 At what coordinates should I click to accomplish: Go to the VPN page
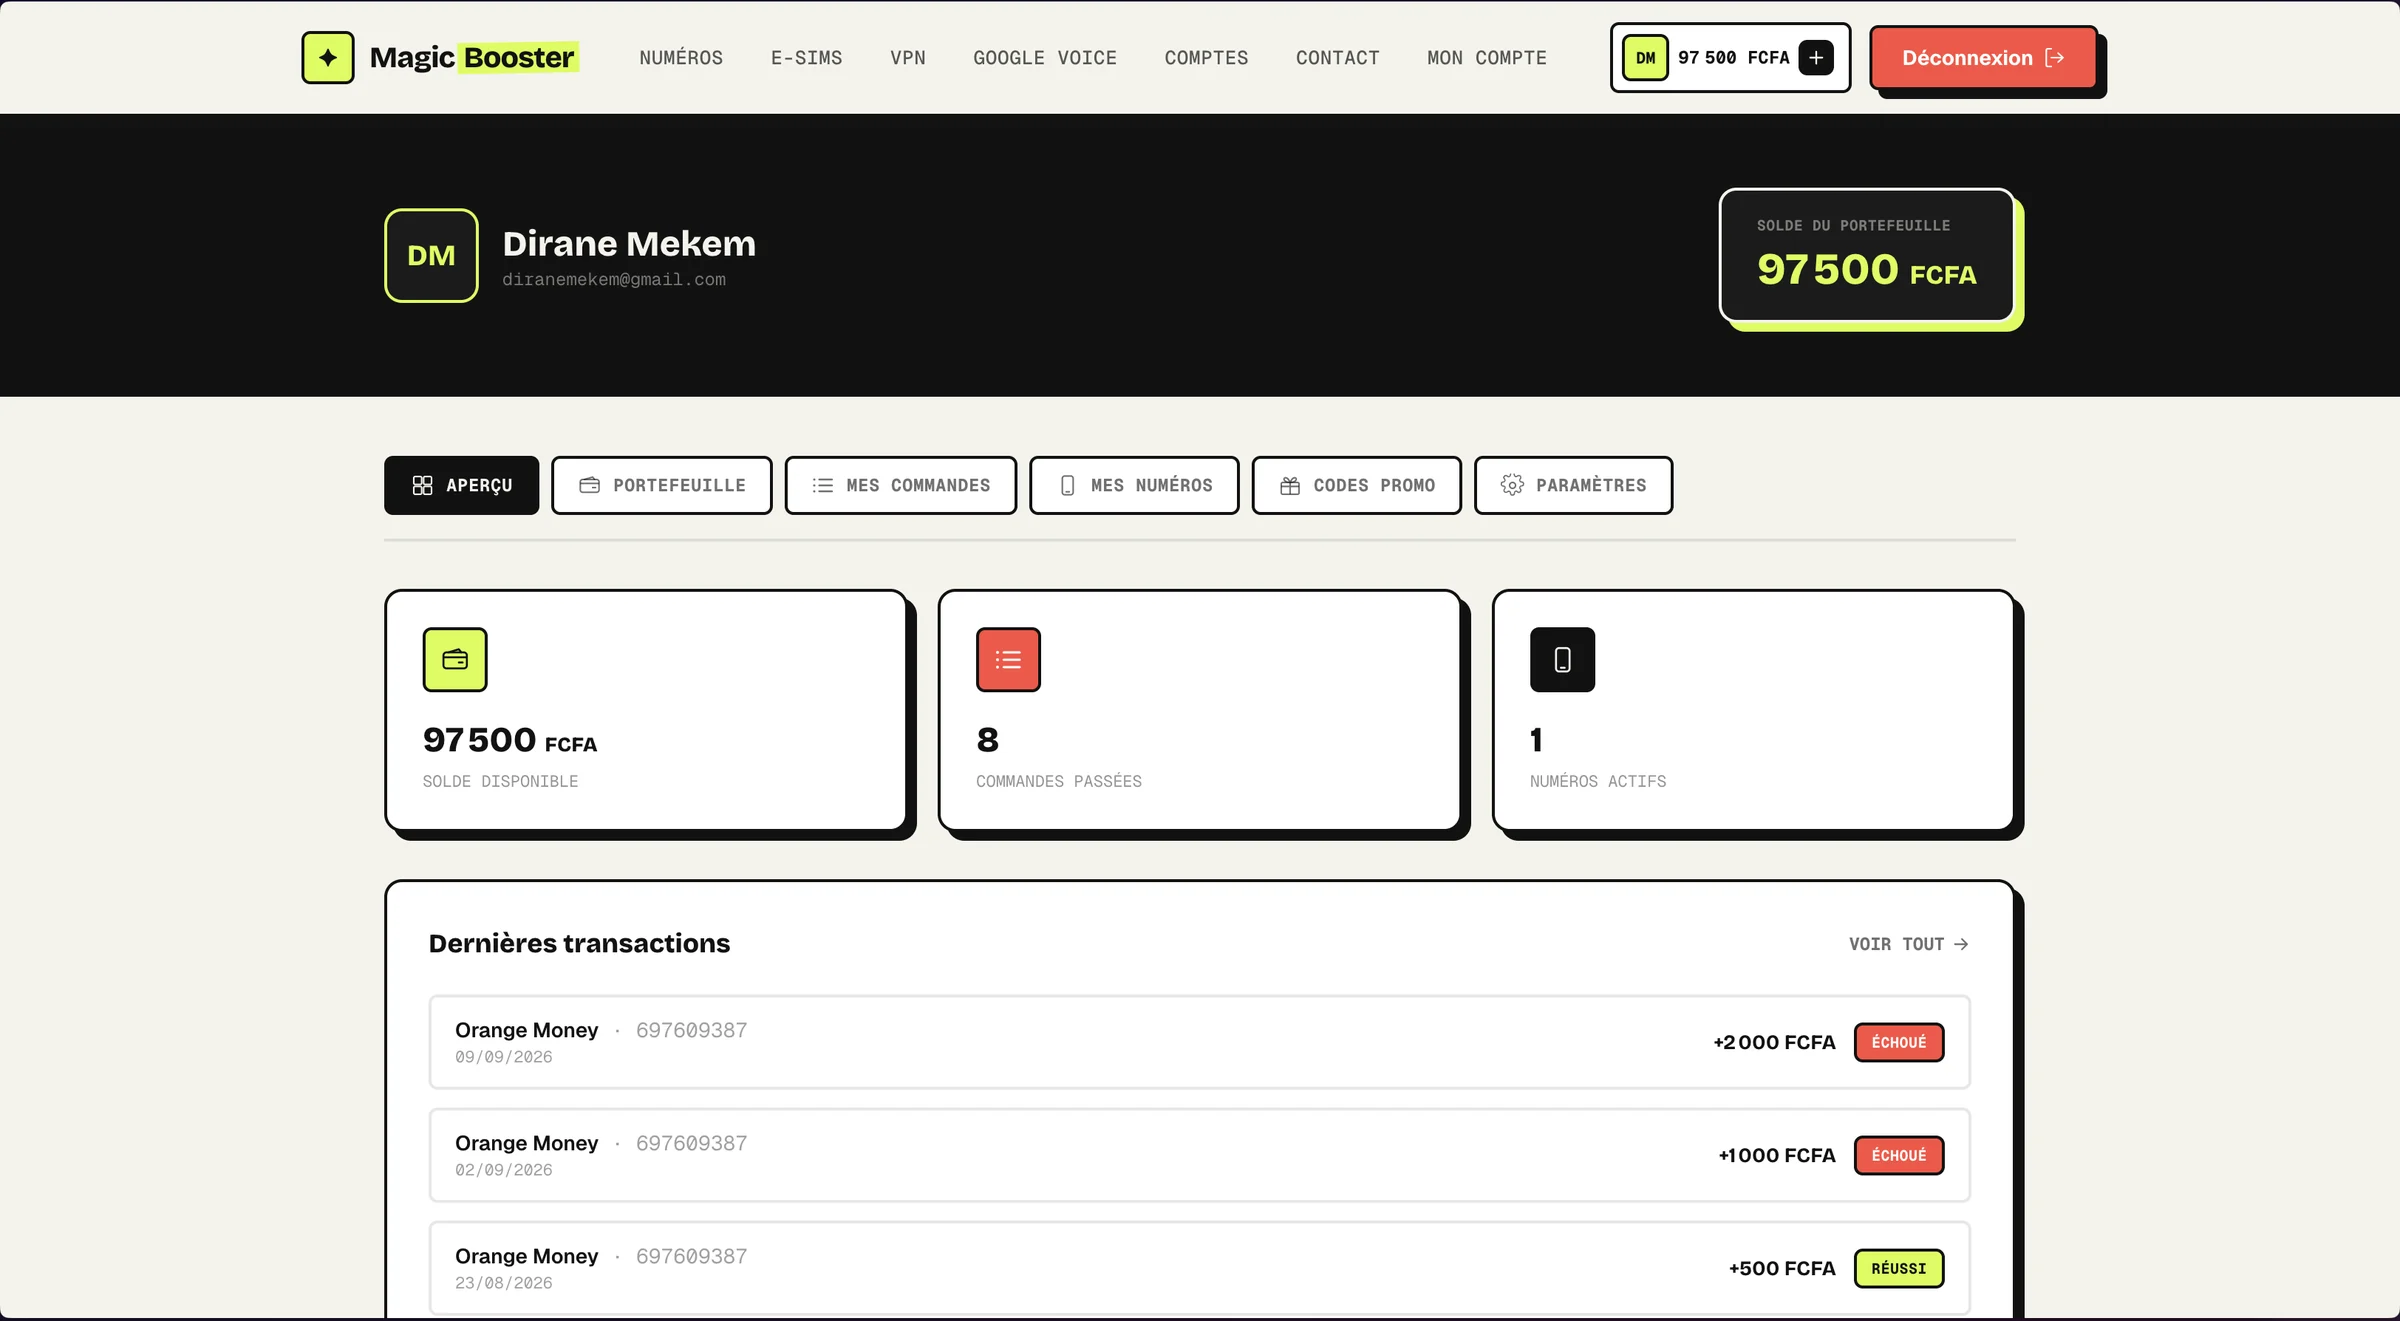click(x=908, y=58)
